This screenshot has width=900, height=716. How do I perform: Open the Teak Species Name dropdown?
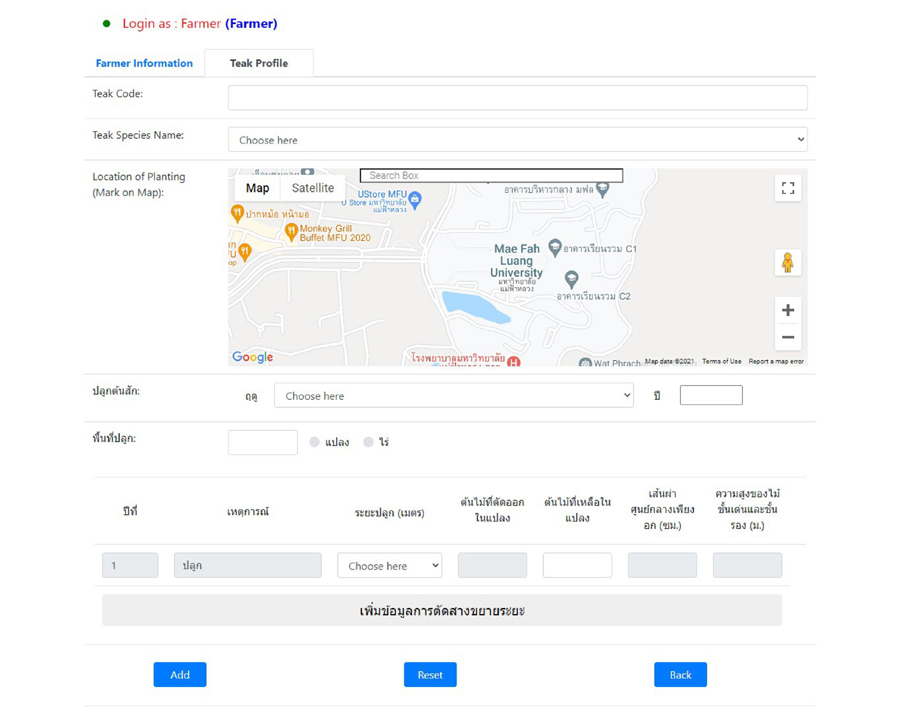pos(517,140)
